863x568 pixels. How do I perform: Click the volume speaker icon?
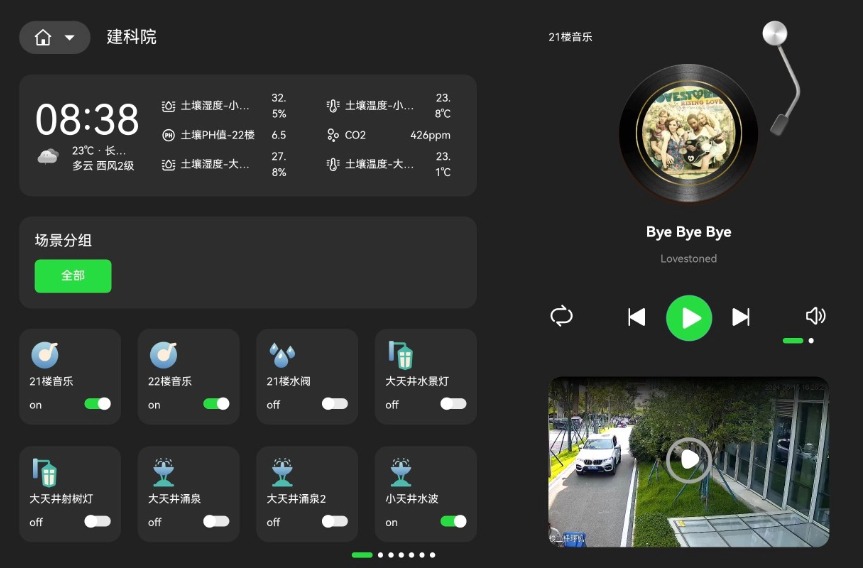pyautogui.click(x=815, y=316)
